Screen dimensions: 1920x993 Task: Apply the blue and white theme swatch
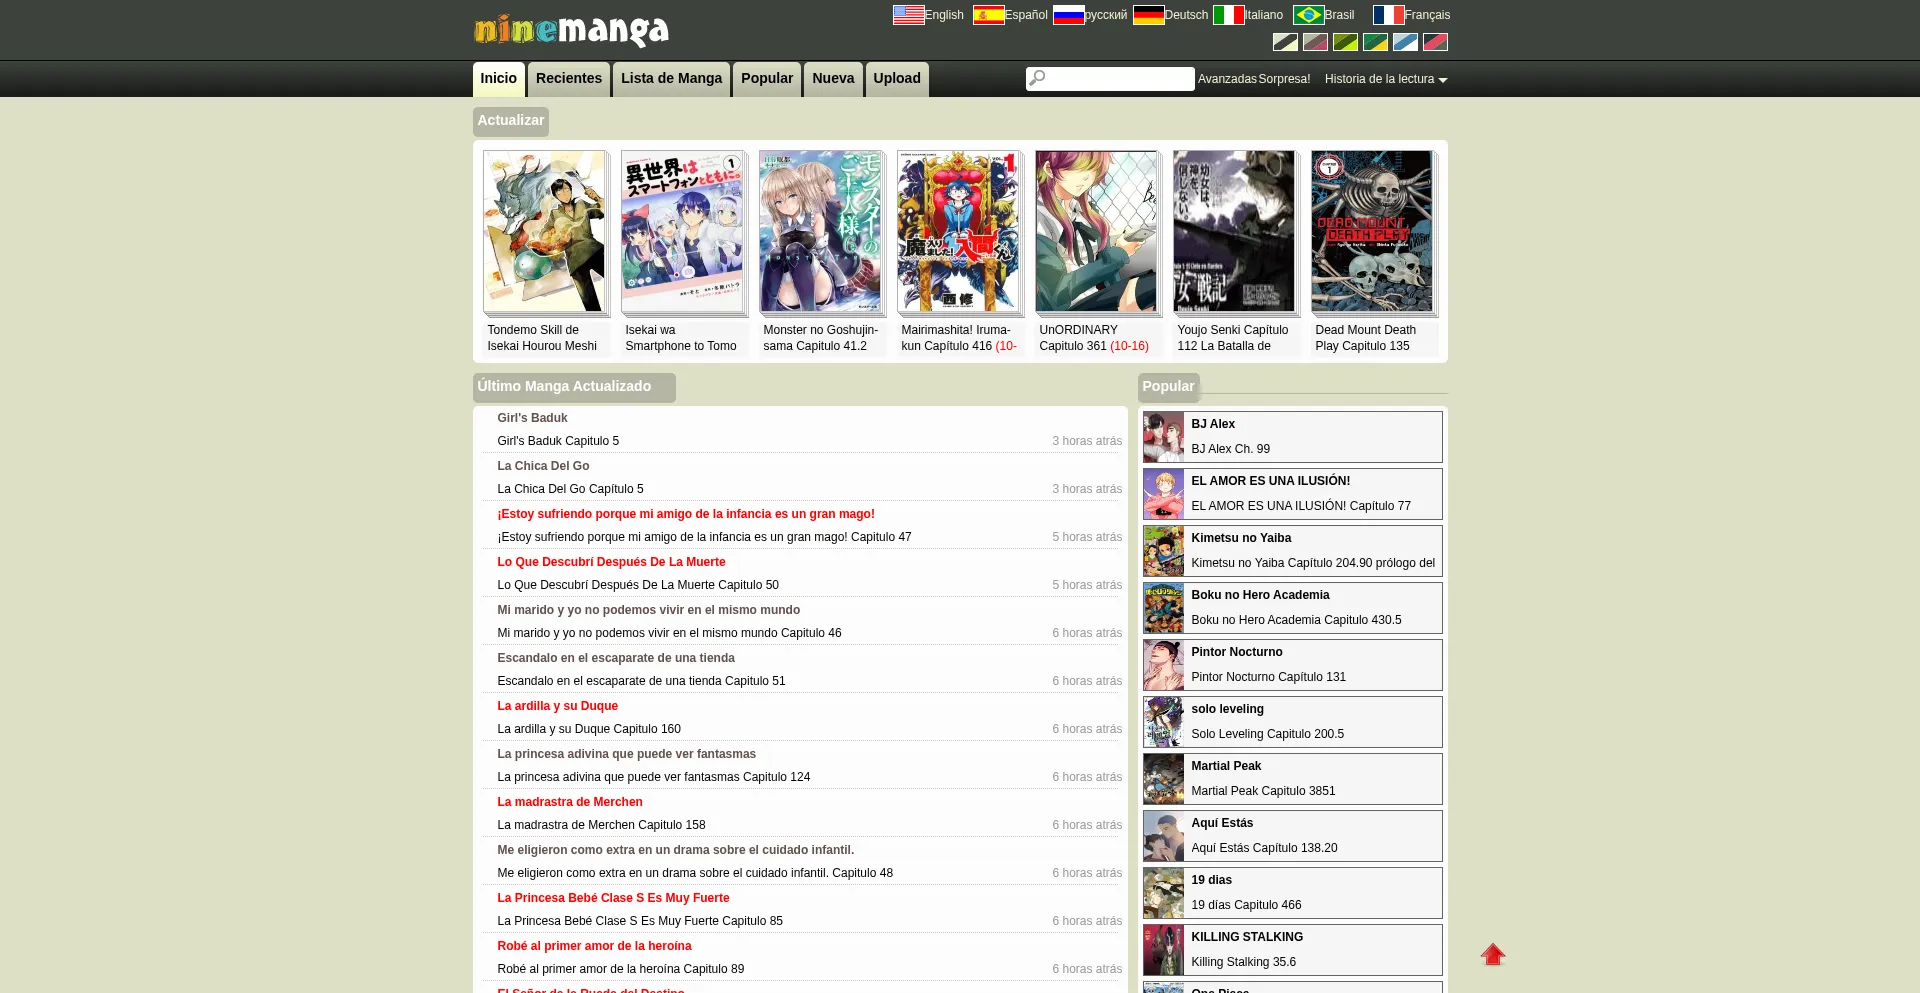[1405, 42]
